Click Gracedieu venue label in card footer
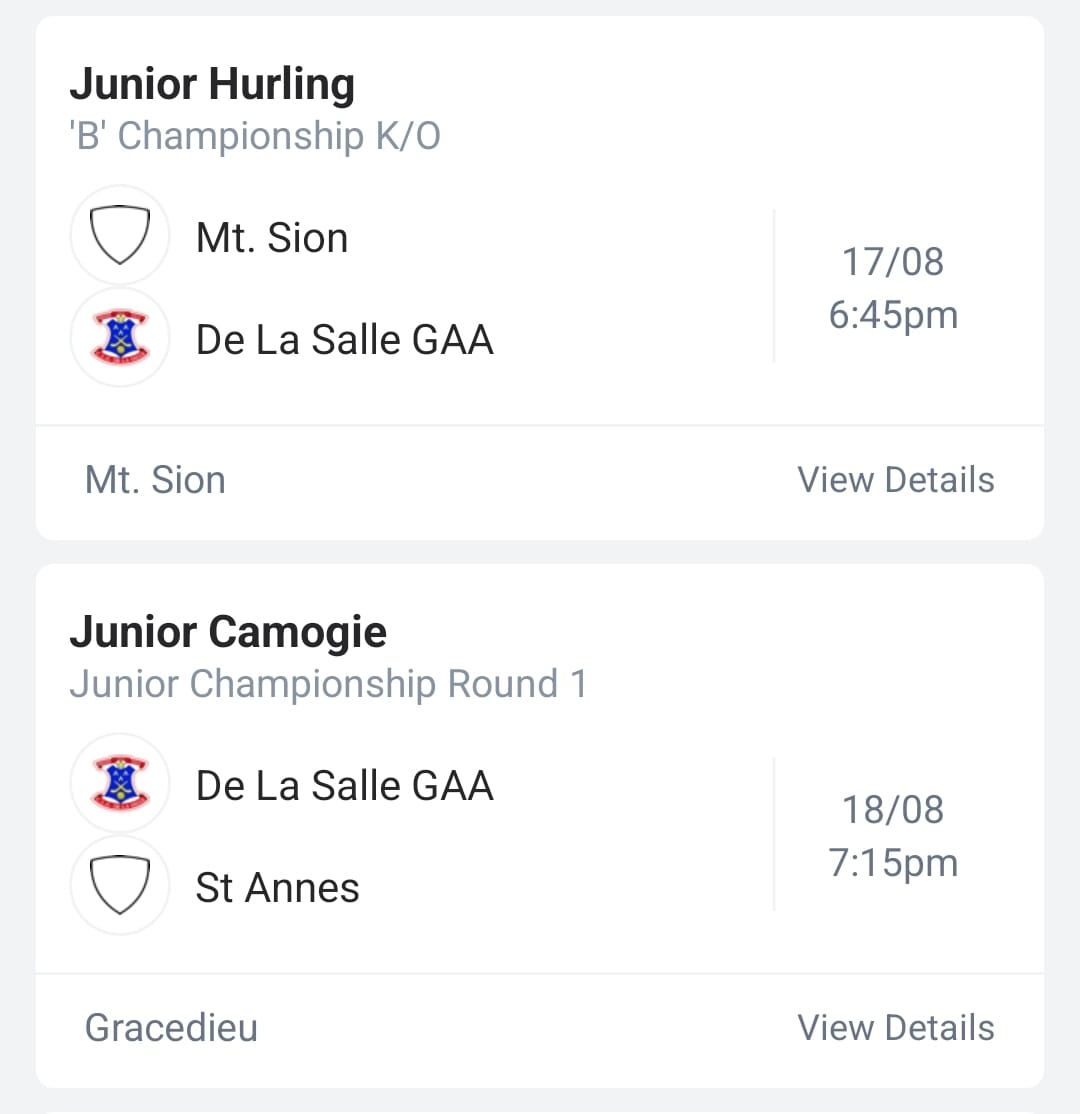This screenshot has width=1080, height=1114. (x=171, y=1027)
